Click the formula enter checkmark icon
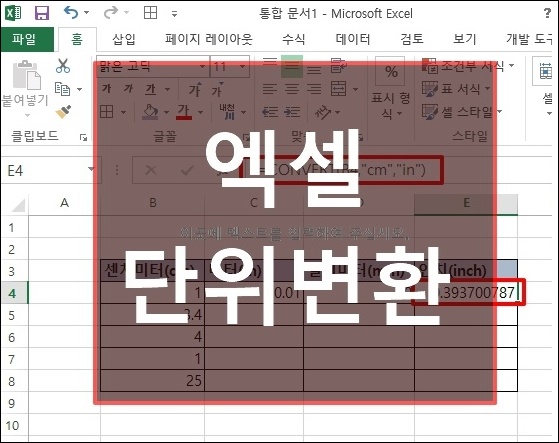The image size is (559, 443). (187, 170)
